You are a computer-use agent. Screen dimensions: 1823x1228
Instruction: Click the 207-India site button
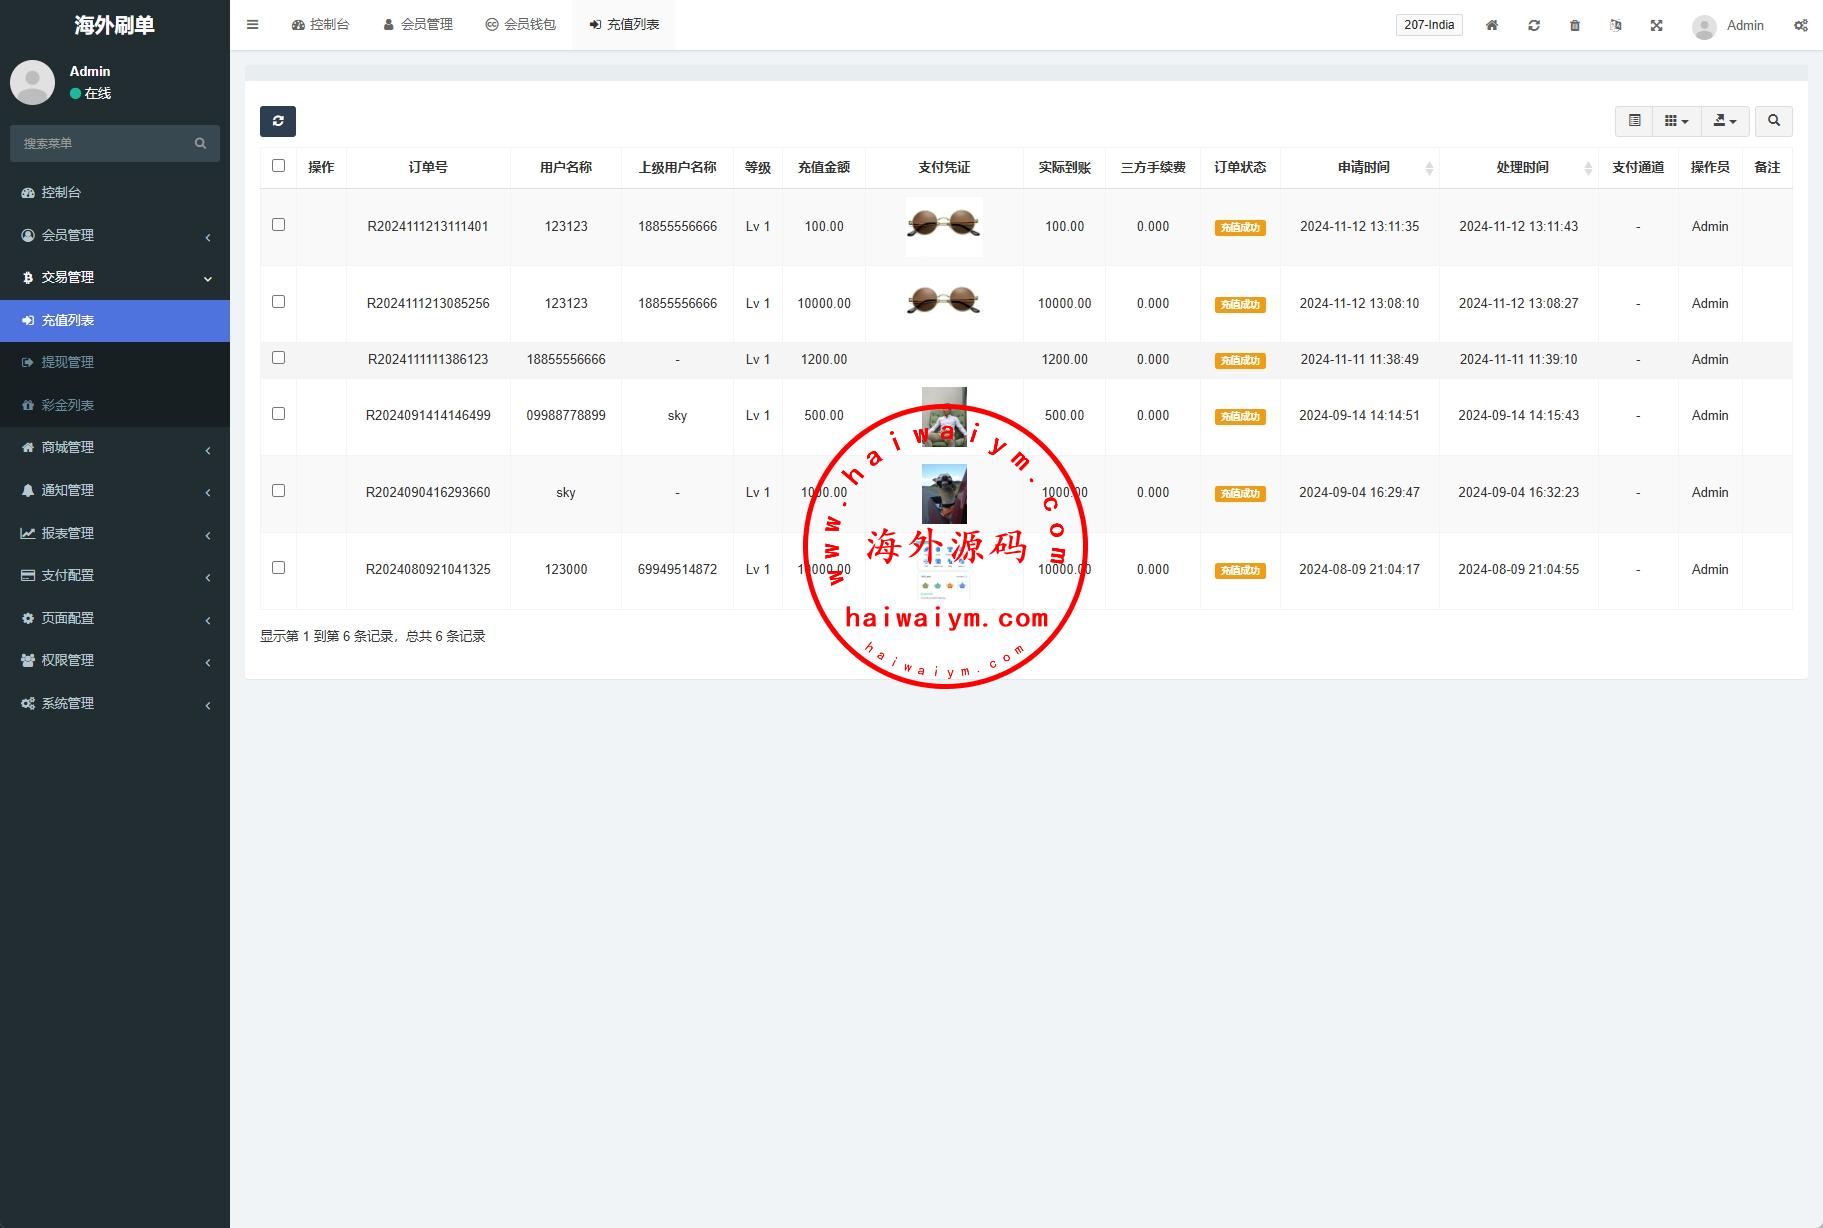click(1428, 25)
